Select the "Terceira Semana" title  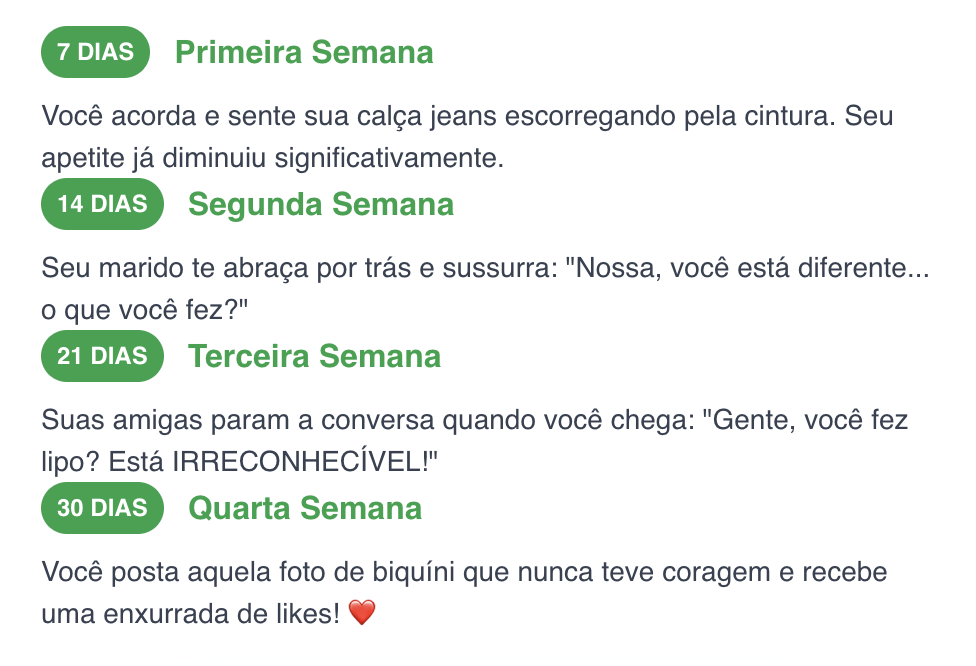click(314, 356)
